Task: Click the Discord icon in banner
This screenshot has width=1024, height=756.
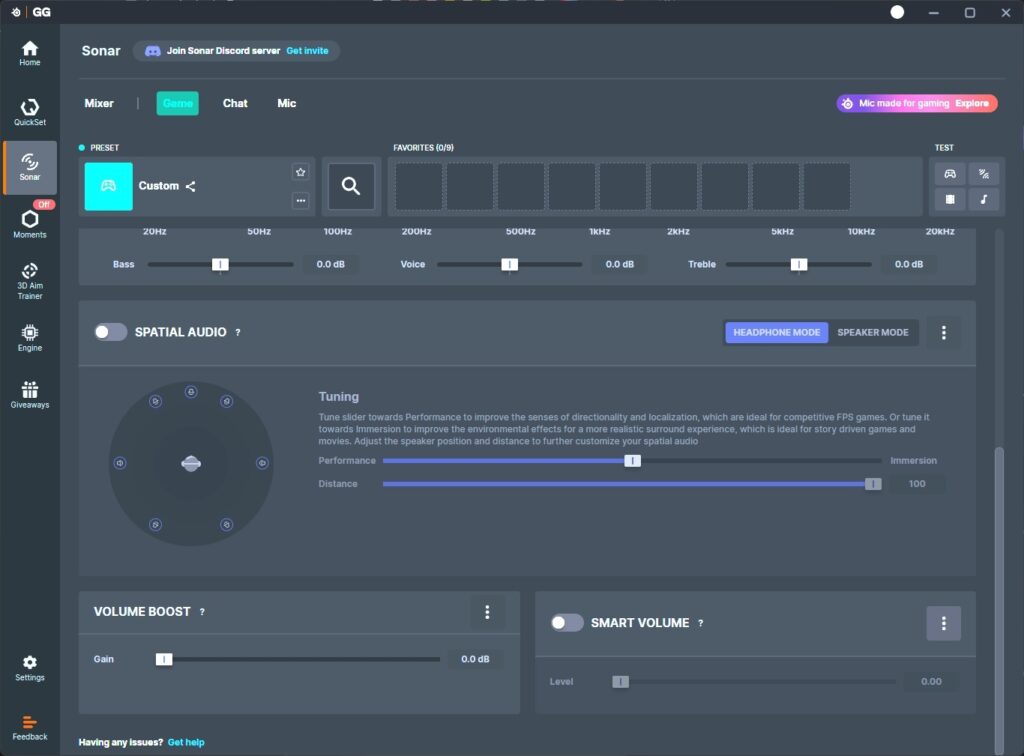Action: [x=153, y=51]
